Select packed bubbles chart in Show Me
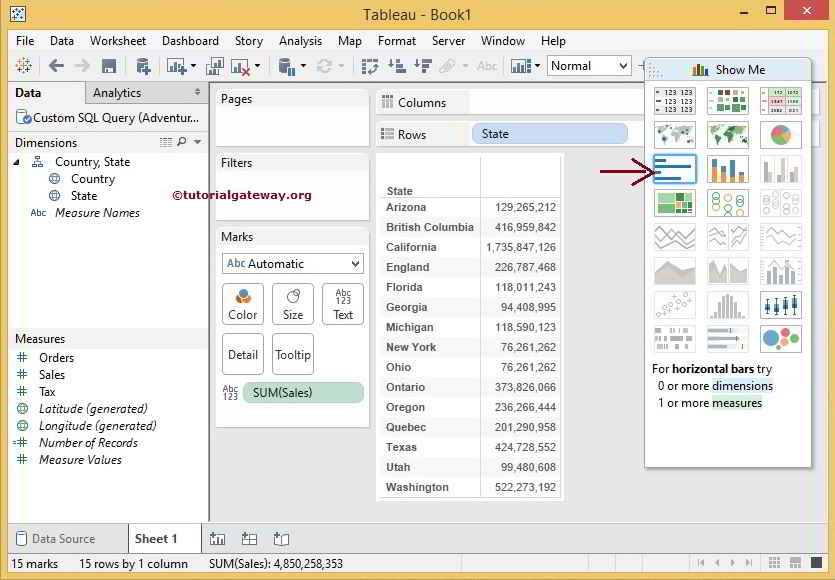The image size is (835, 580). click(780, 339)
